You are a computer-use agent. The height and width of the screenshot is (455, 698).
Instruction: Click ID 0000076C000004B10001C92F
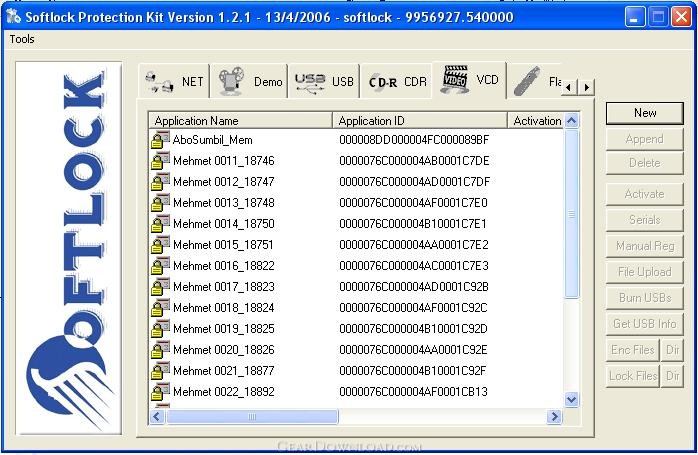click(x=413, y=371)
